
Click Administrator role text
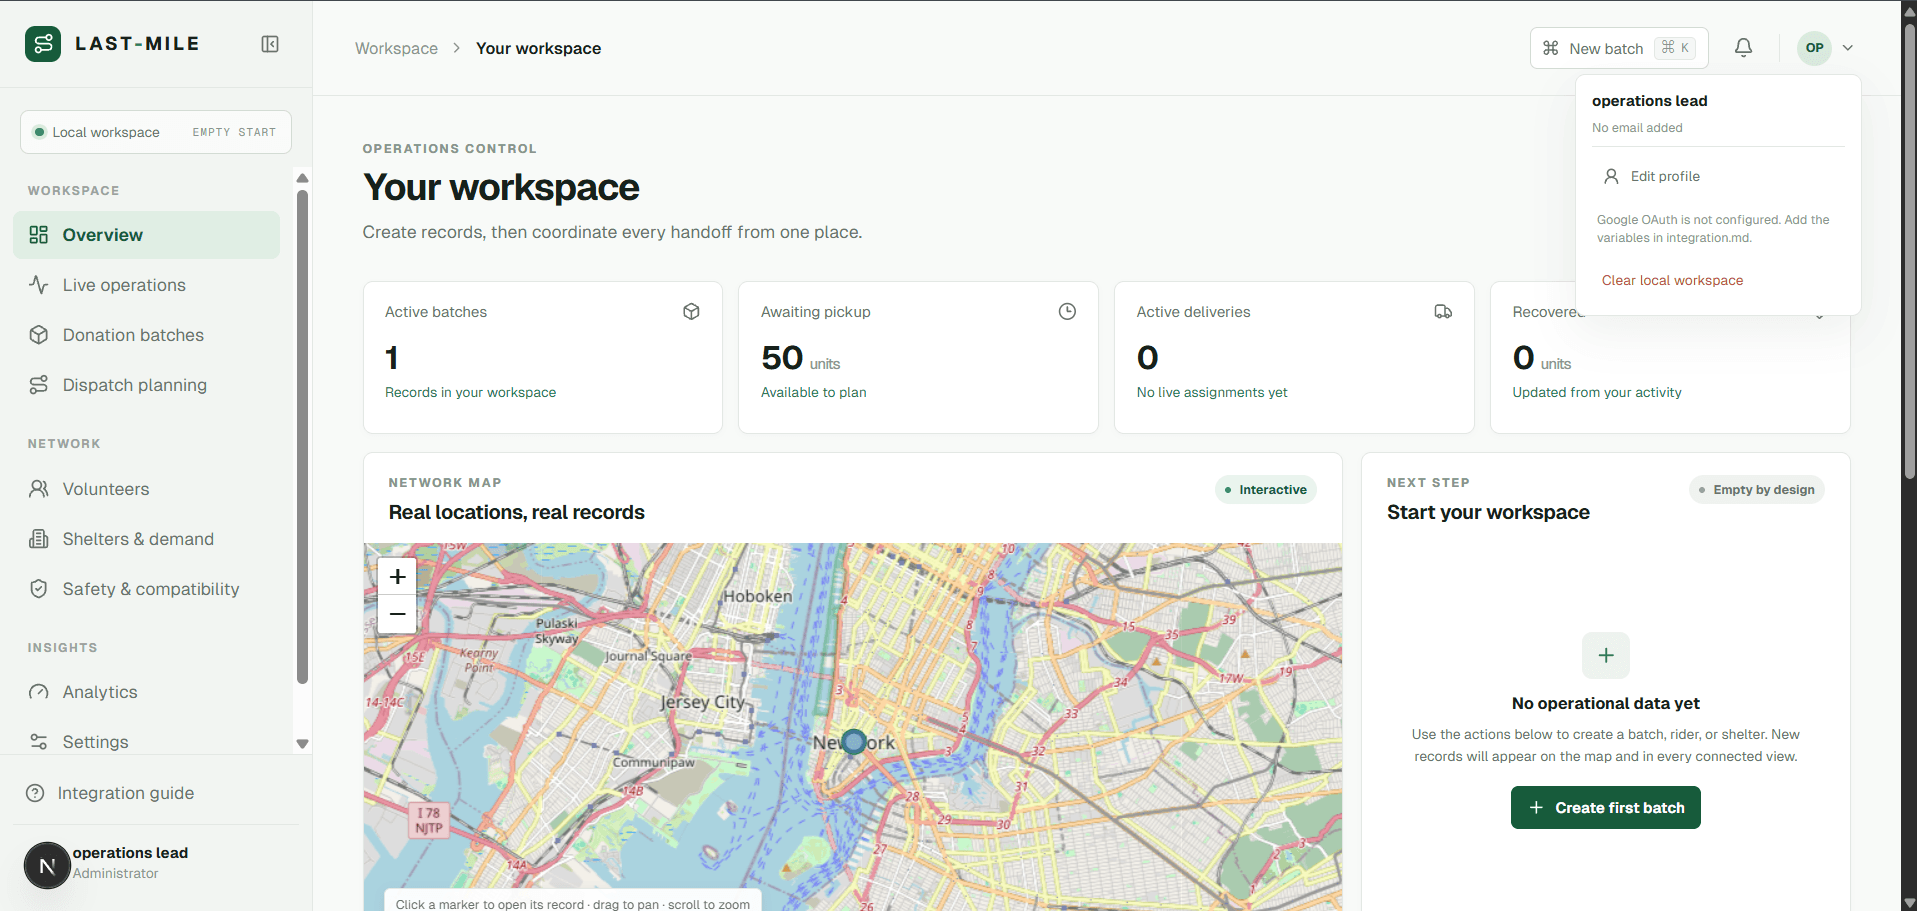(115, 874)
